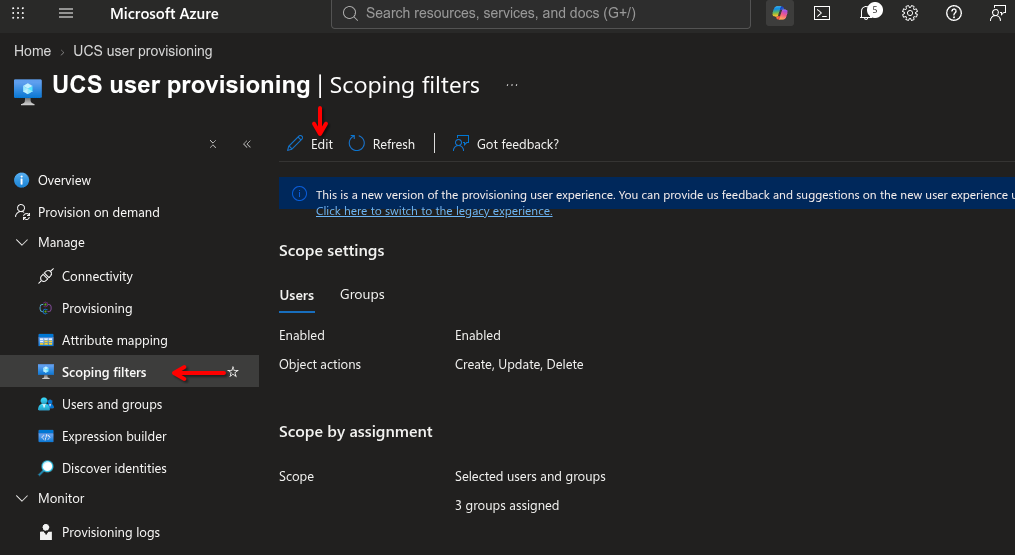
Task: Click '3 groups assigned' text
Action: [x=507, y=505]
